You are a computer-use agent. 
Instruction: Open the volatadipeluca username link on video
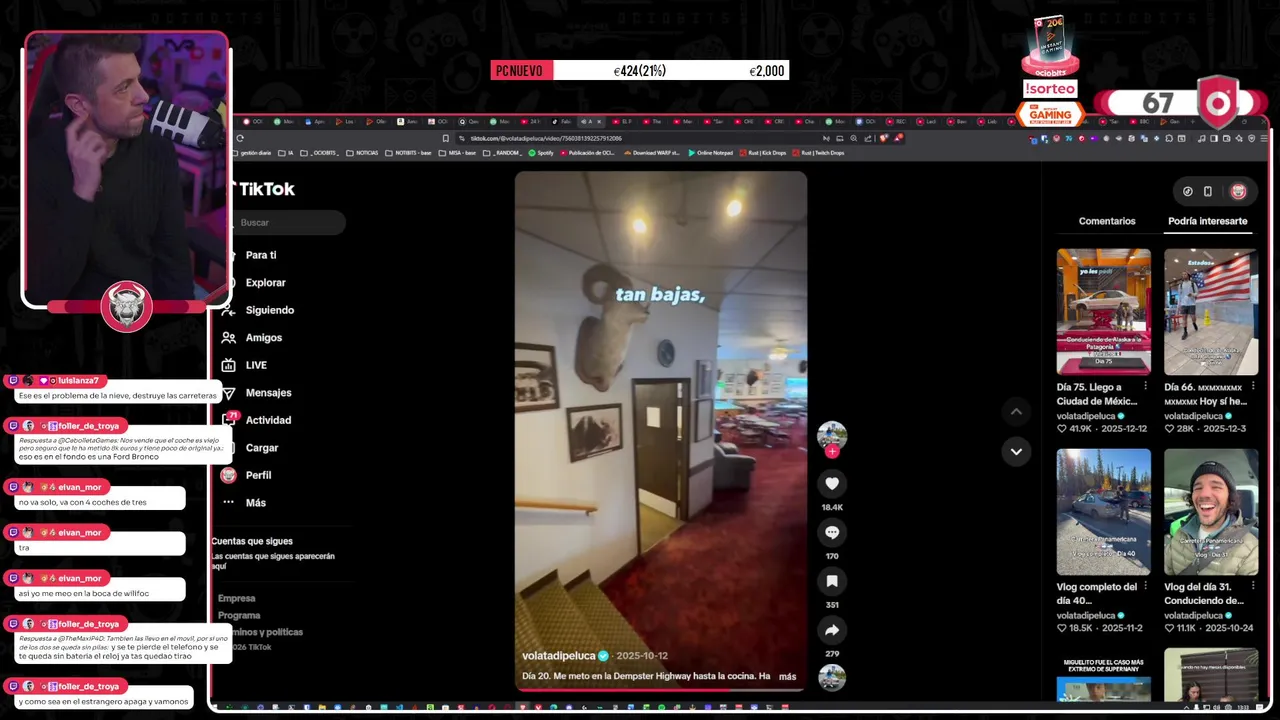pos(558,656)
